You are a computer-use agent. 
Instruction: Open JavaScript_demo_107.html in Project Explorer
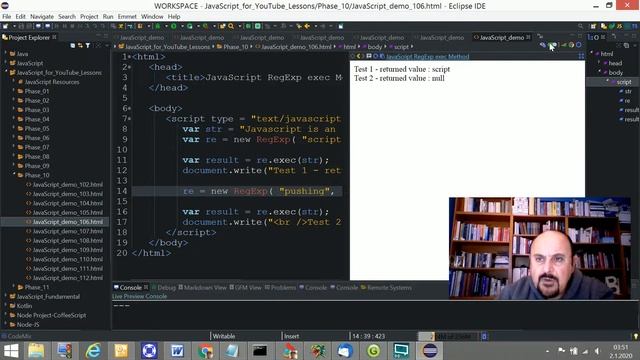coord(67,231)
